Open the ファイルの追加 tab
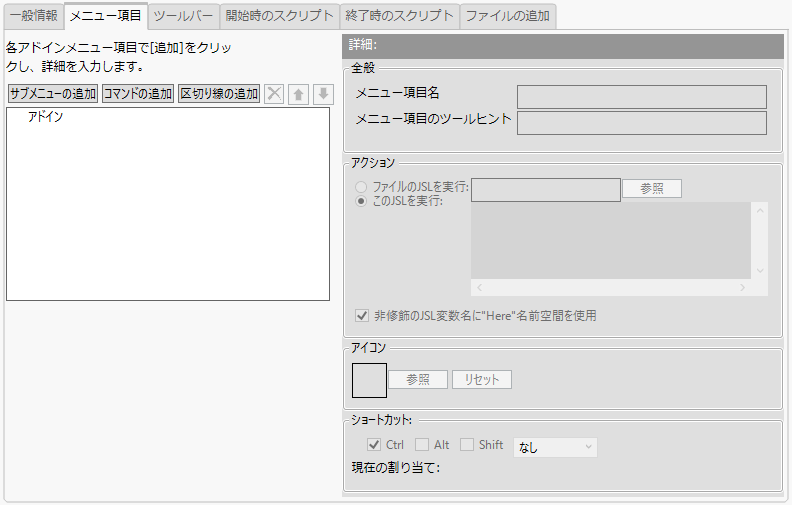 click(508, 16)
